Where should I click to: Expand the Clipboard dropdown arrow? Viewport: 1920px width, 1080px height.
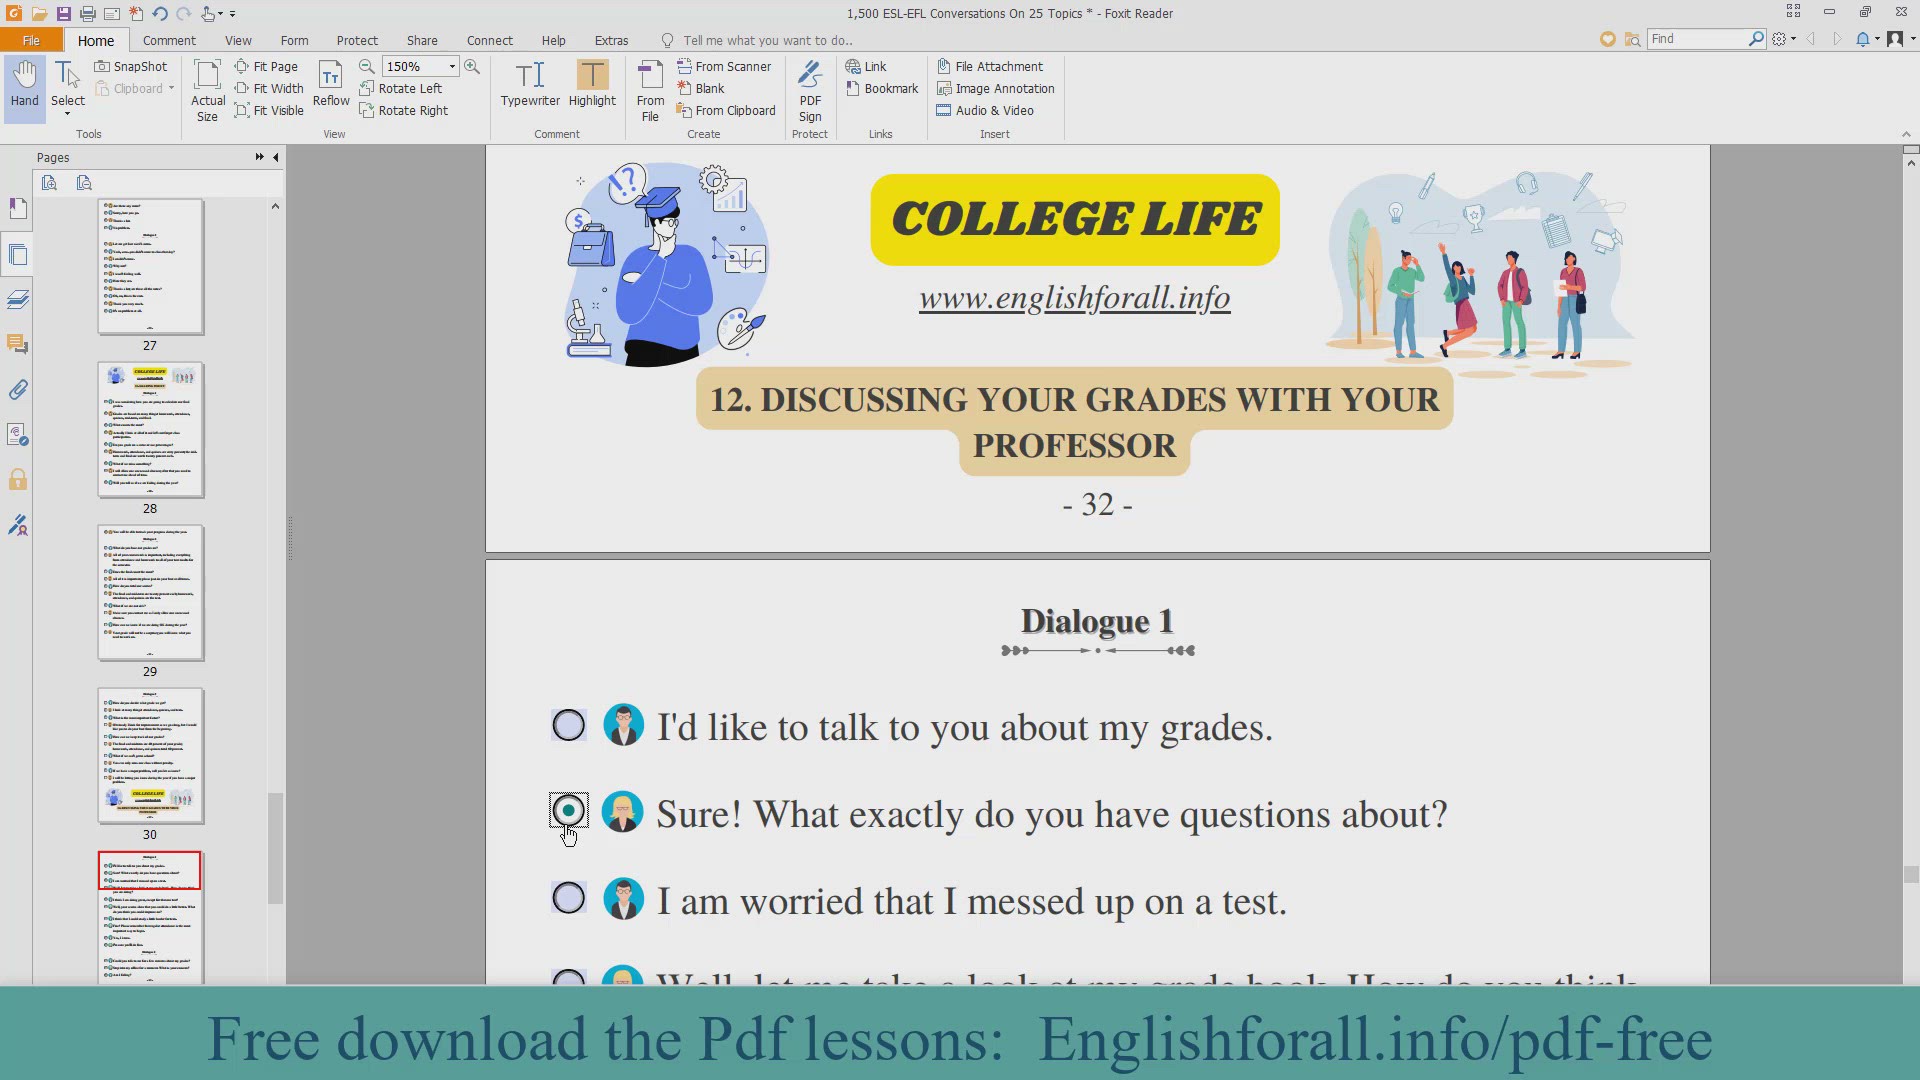click(x=172, y=88)
